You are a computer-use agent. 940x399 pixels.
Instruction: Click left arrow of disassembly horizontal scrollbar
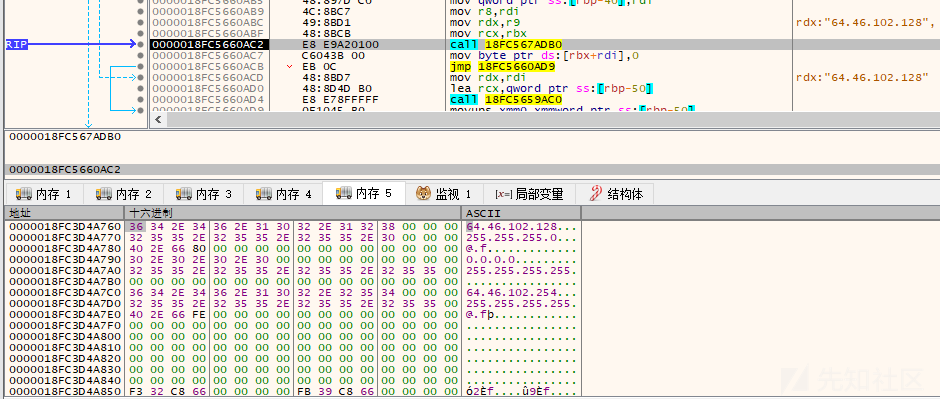(x=158, y=120)
